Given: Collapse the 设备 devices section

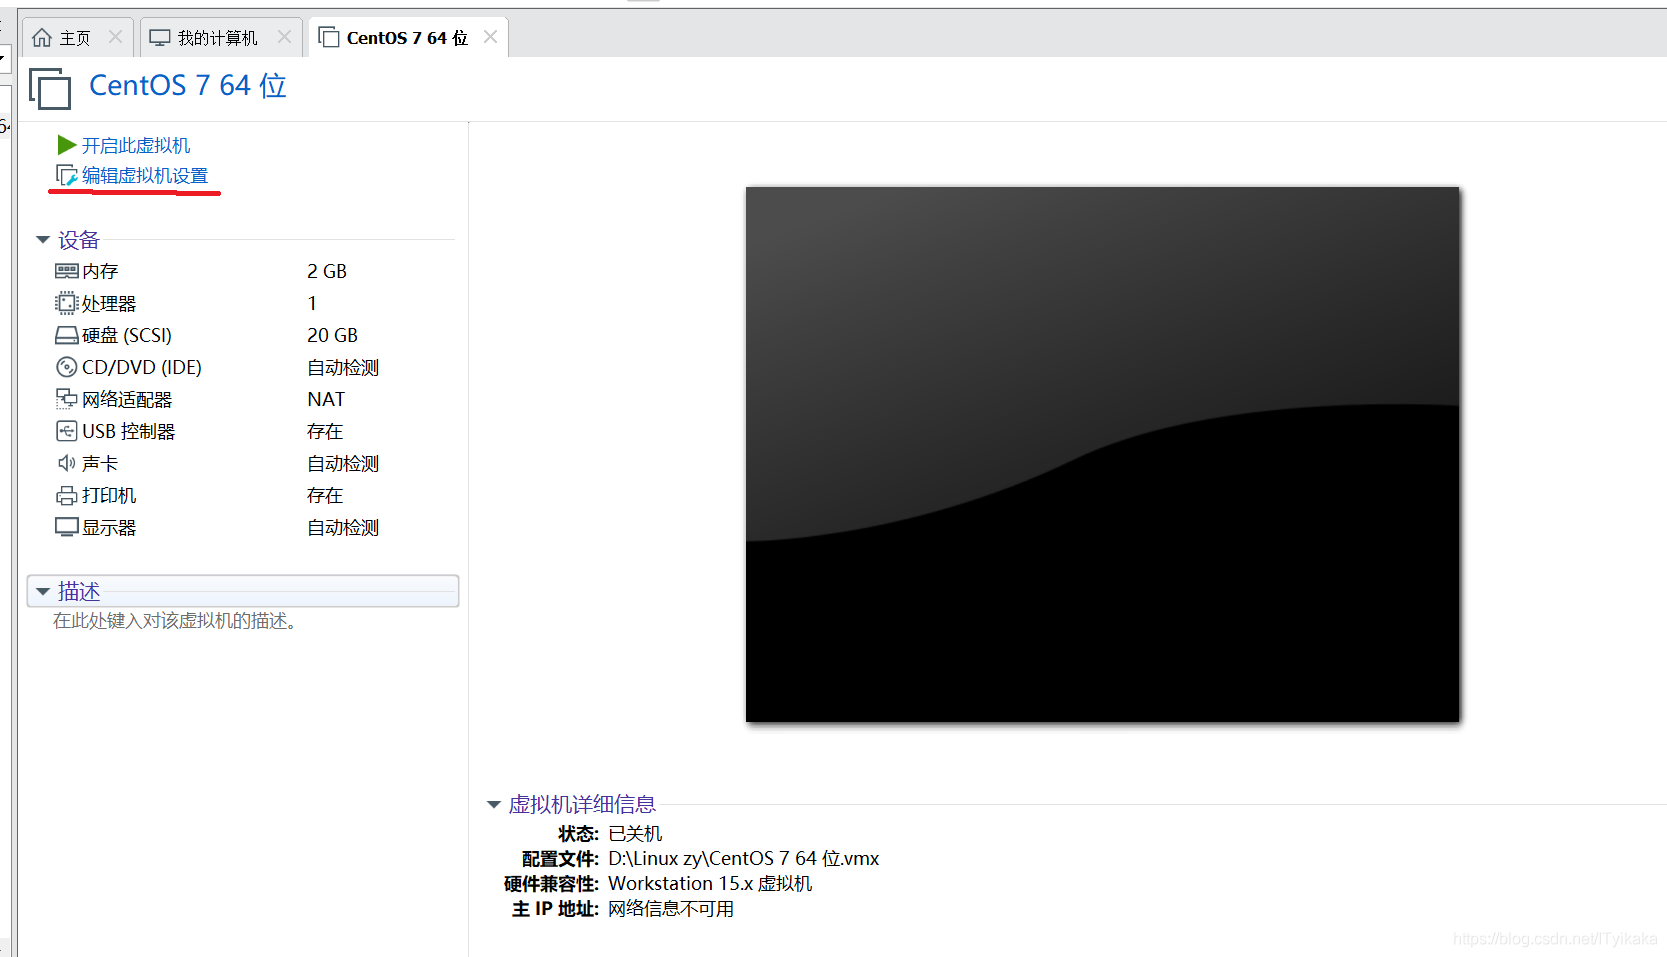Looking at the screenshot, I should click(42, 239).
